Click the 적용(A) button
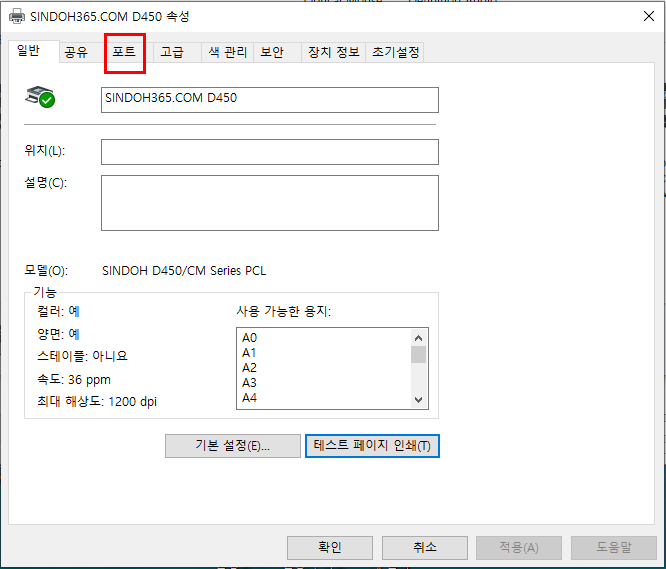This screenshot has width=666, height=569. pos(519,548)
